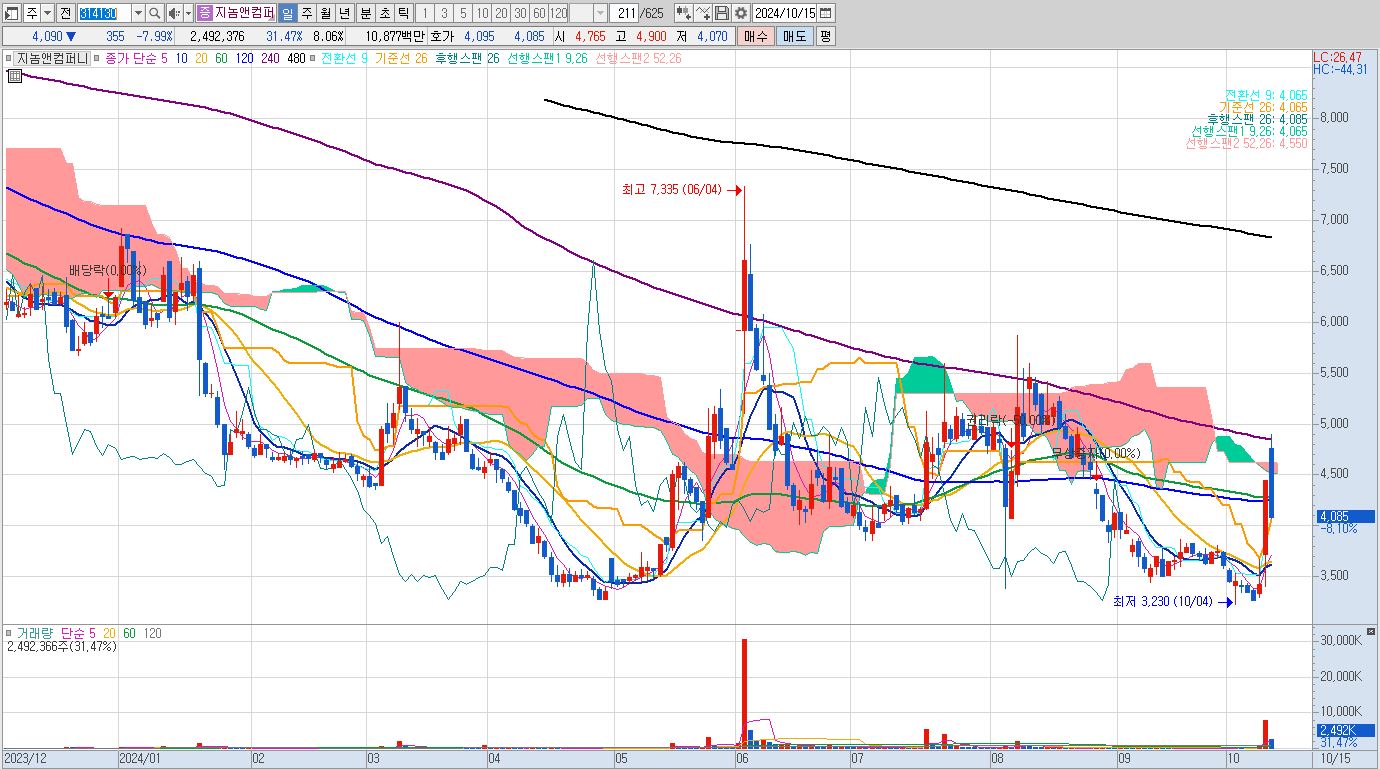Toggle square marker before 종가 단순 legend
The height and width of the screenshot is (769, 1380).
point(97,58)
